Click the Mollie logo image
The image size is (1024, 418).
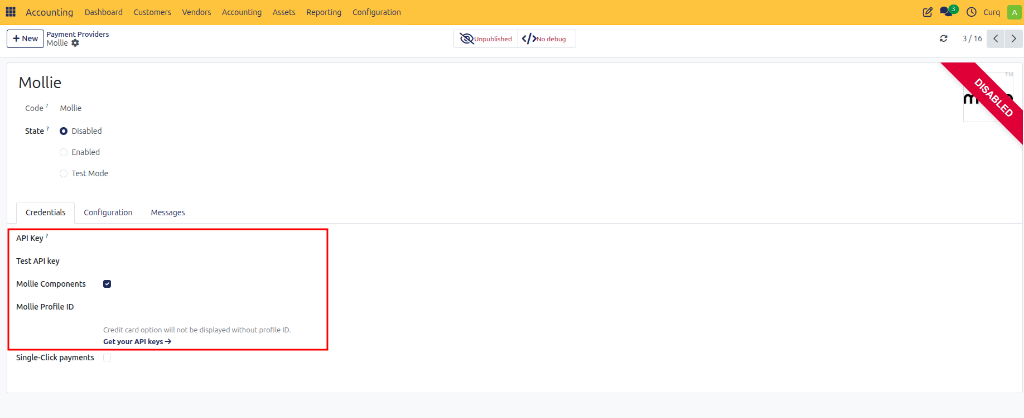989,97
